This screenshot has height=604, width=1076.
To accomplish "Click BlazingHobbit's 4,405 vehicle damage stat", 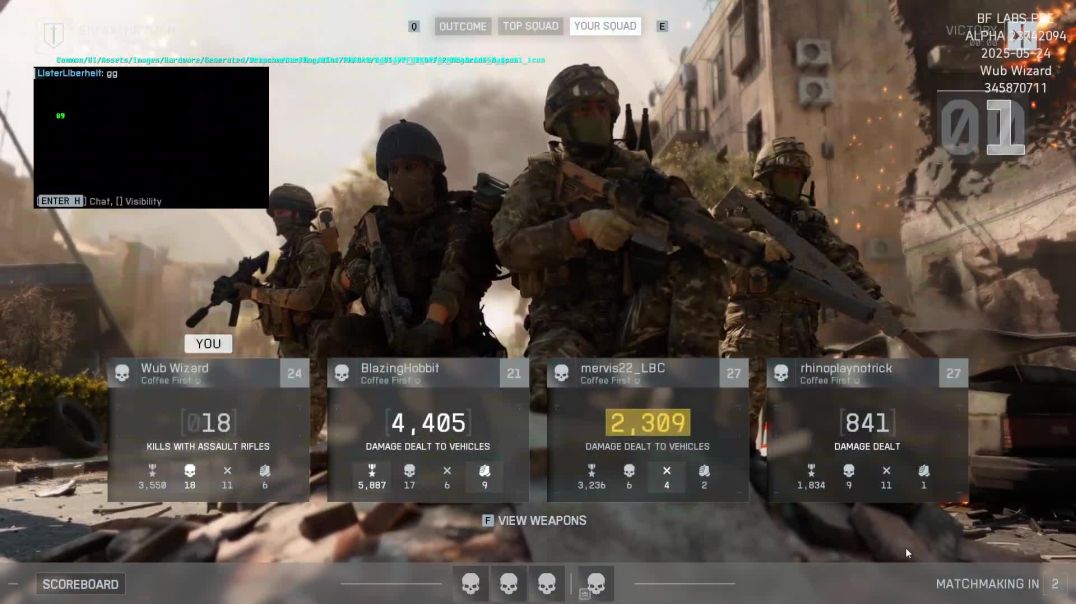I will tap(428, 423).
